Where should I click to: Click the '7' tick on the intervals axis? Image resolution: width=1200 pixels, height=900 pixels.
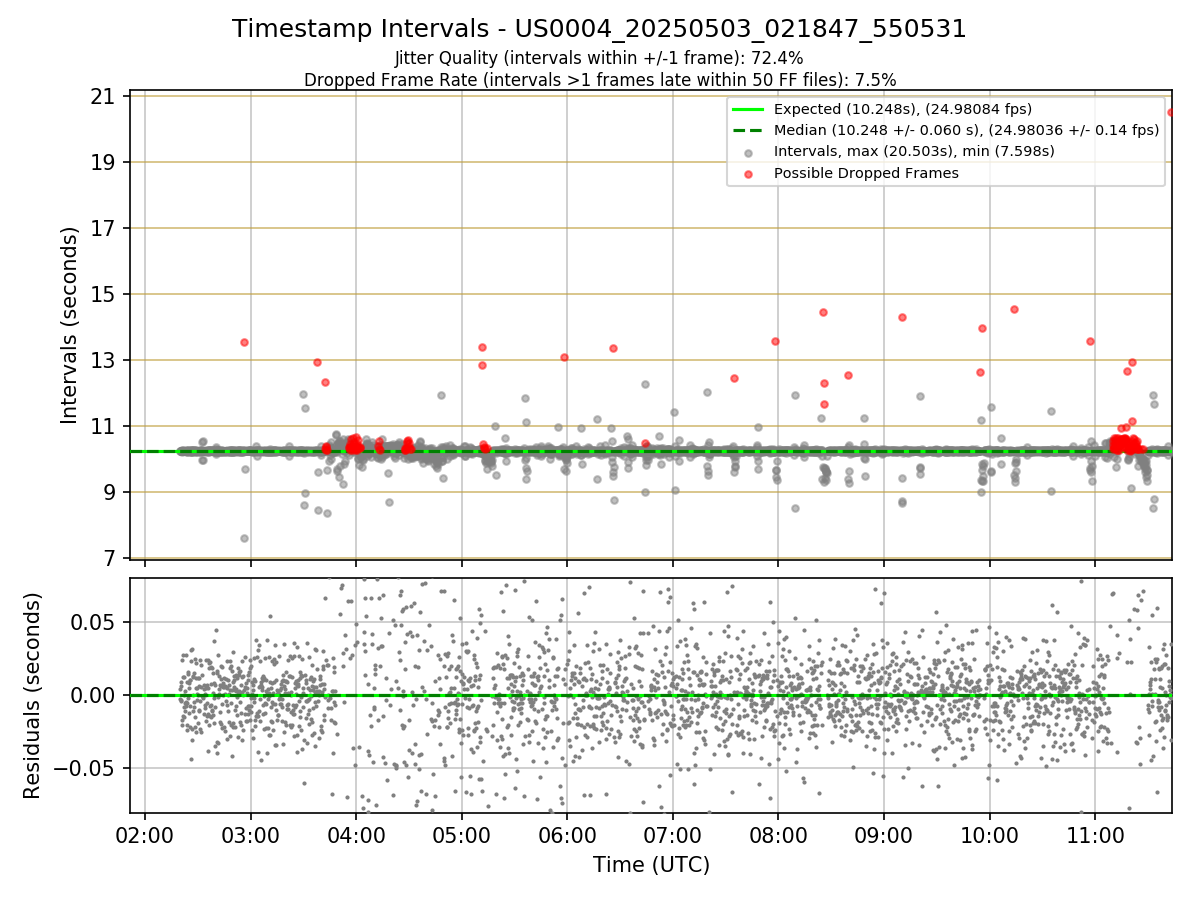coord(108,559)
